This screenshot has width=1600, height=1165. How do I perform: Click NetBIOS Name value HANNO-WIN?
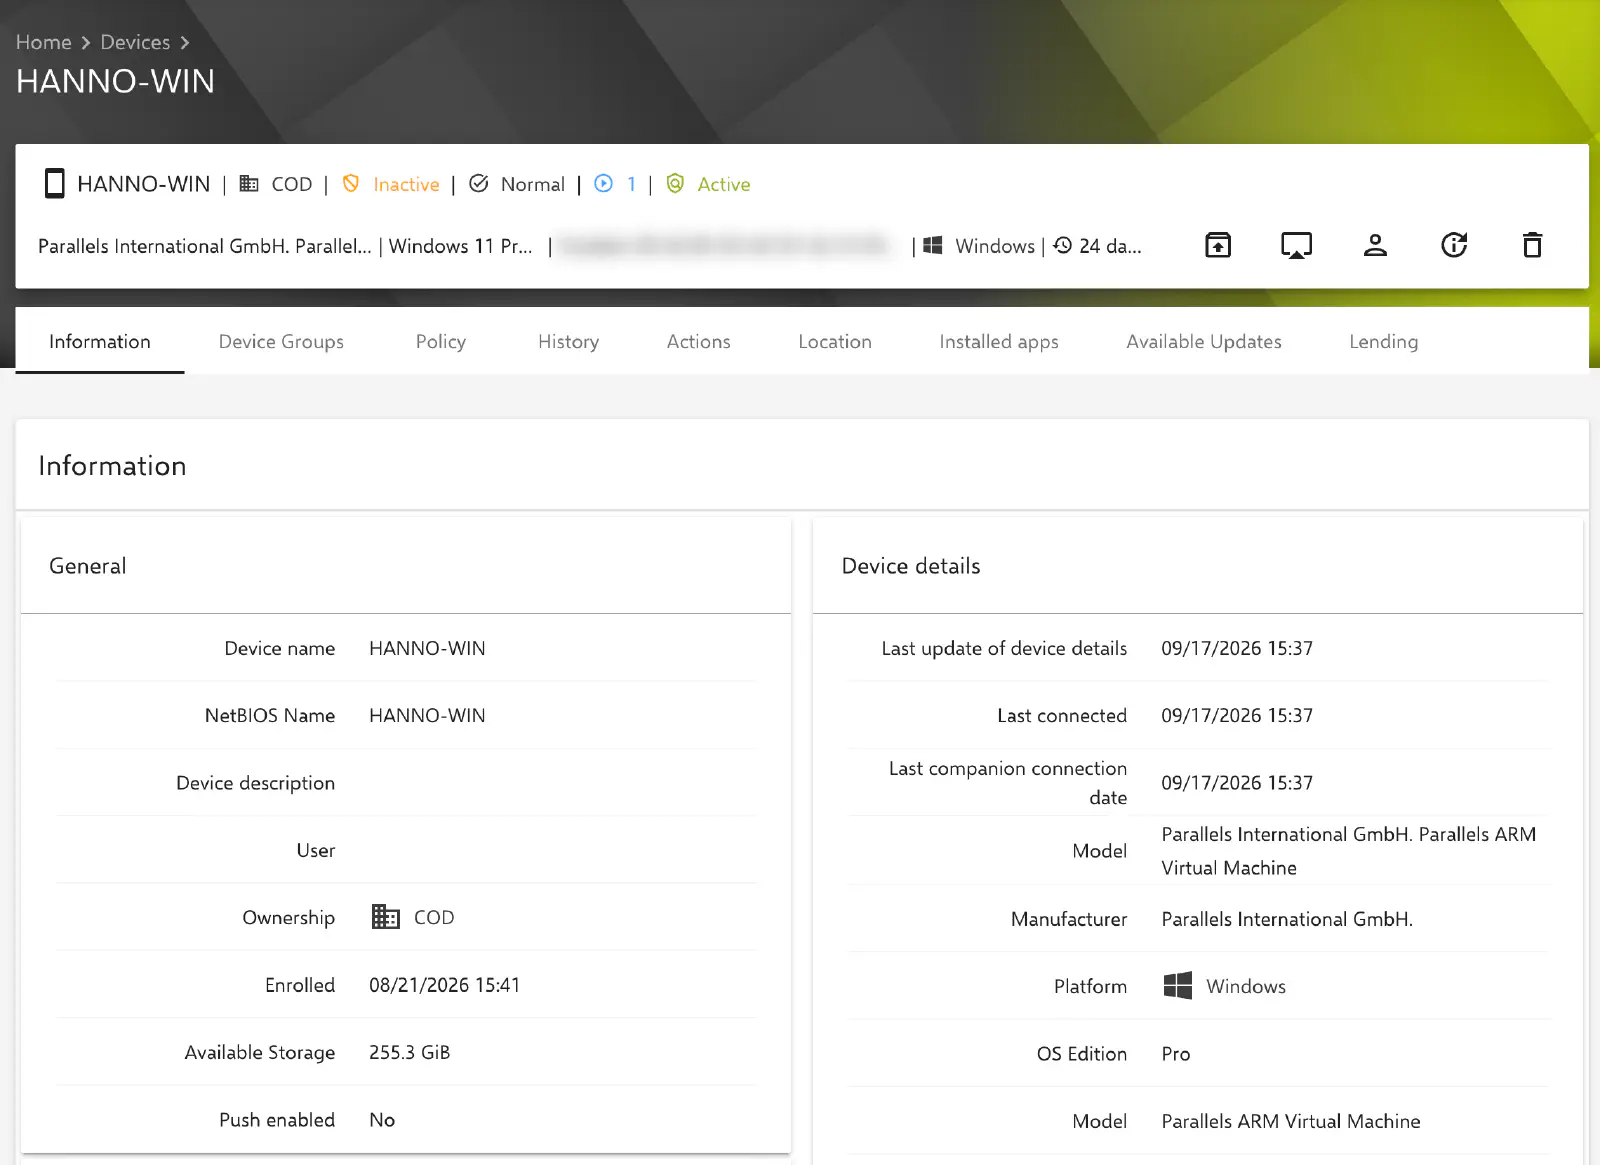tap(427, 716)
